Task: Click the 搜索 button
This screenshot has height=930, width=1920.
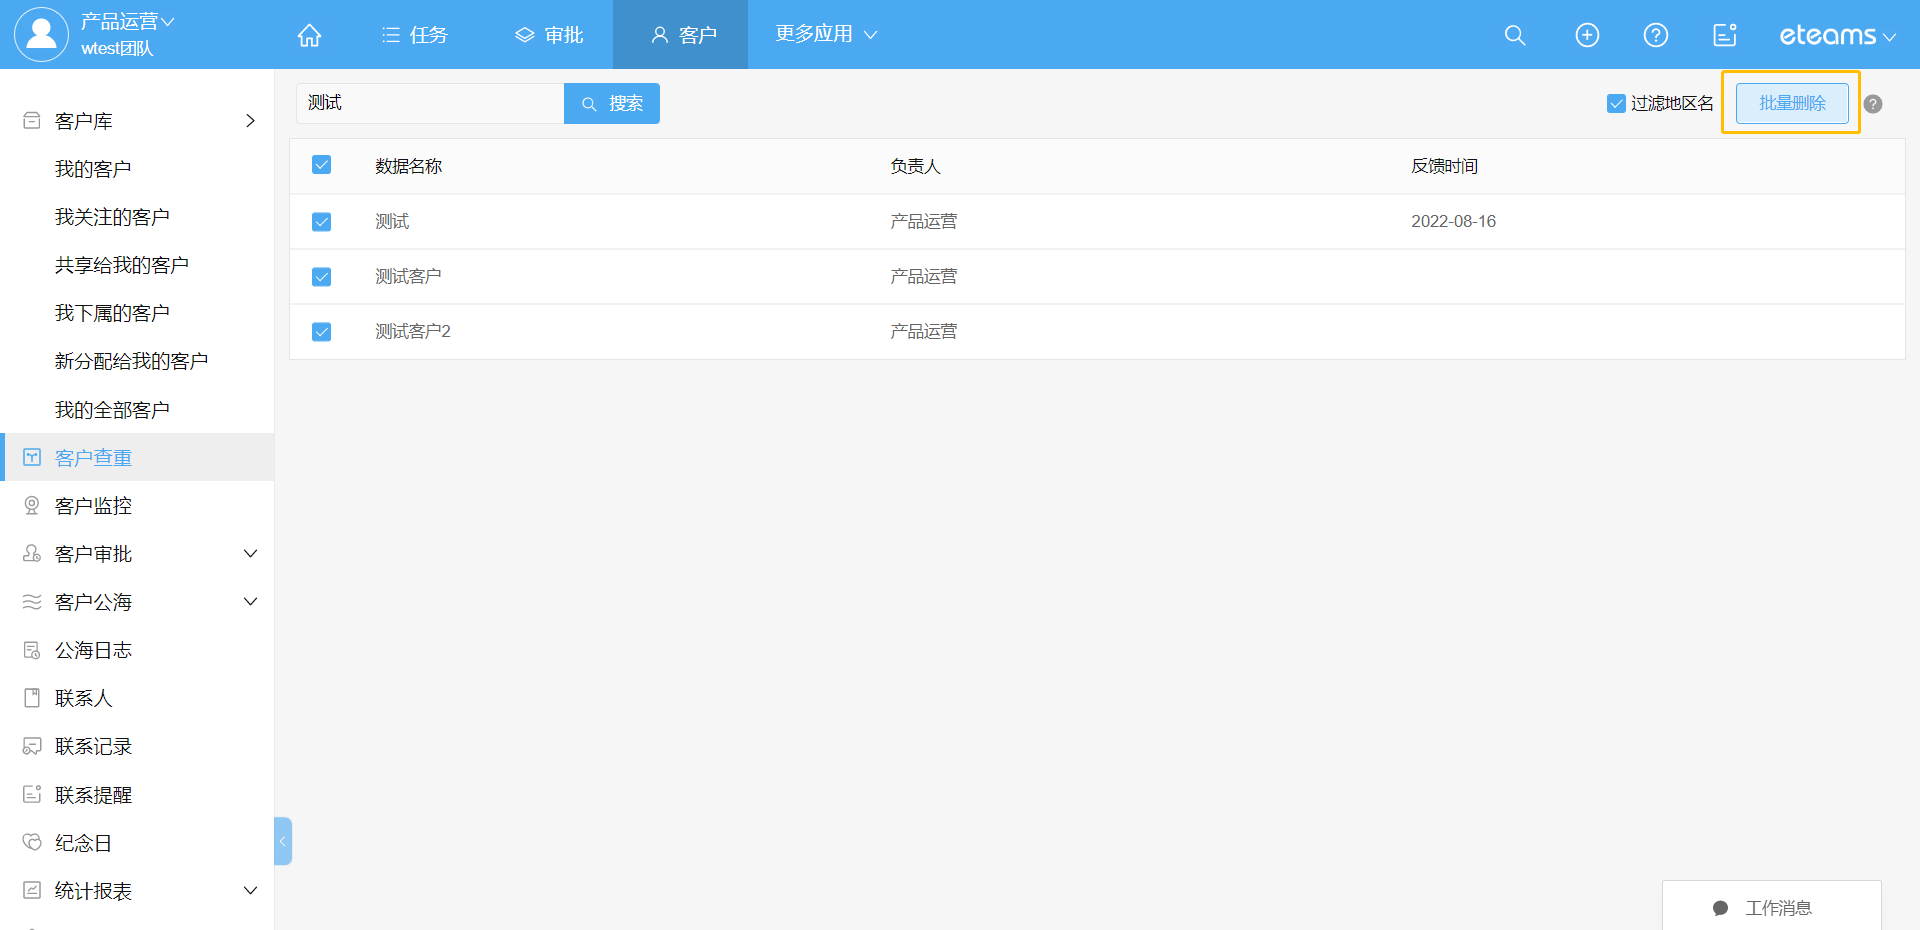Action: click(612, 103)
